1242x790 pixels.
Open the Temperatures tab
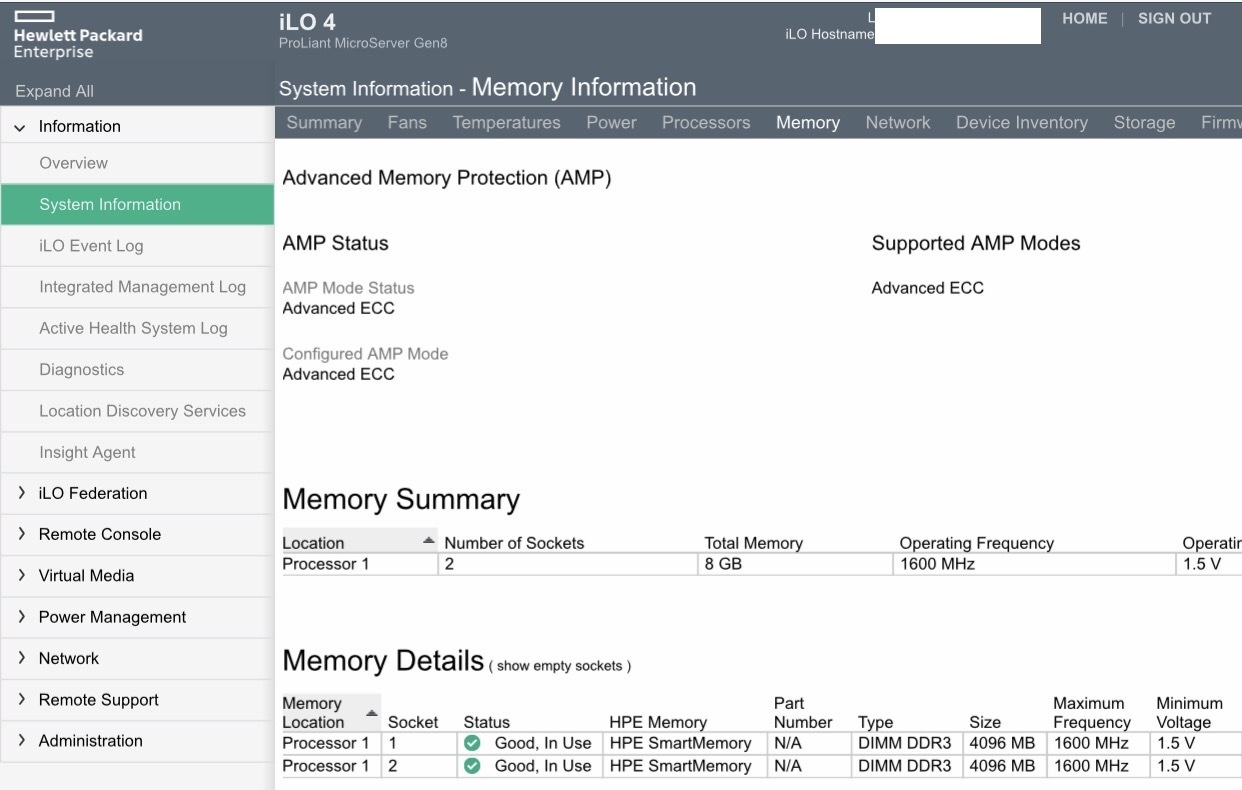pyautogui.click(x=506, y=123)
